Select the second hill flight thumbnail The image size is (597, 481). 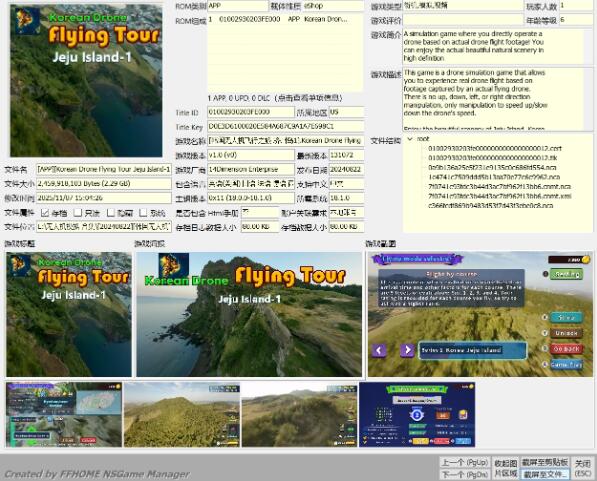[x=299, y=414]
